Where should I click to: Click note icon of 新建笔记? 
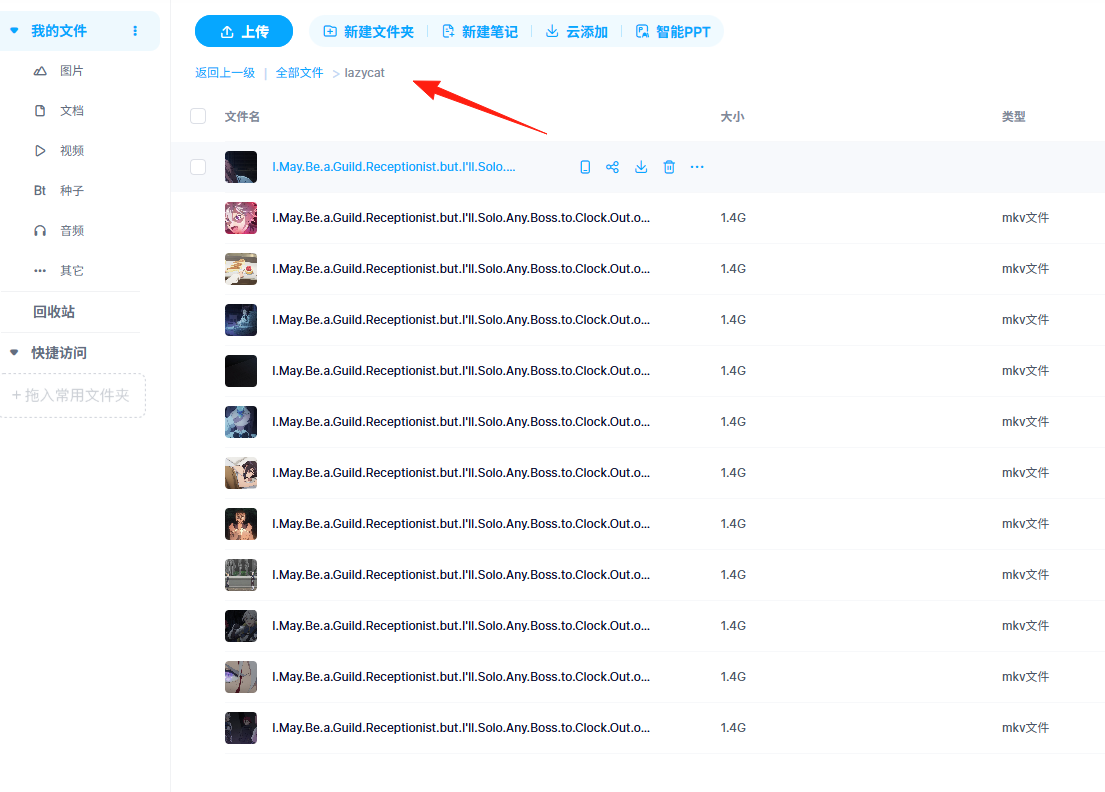448,31
